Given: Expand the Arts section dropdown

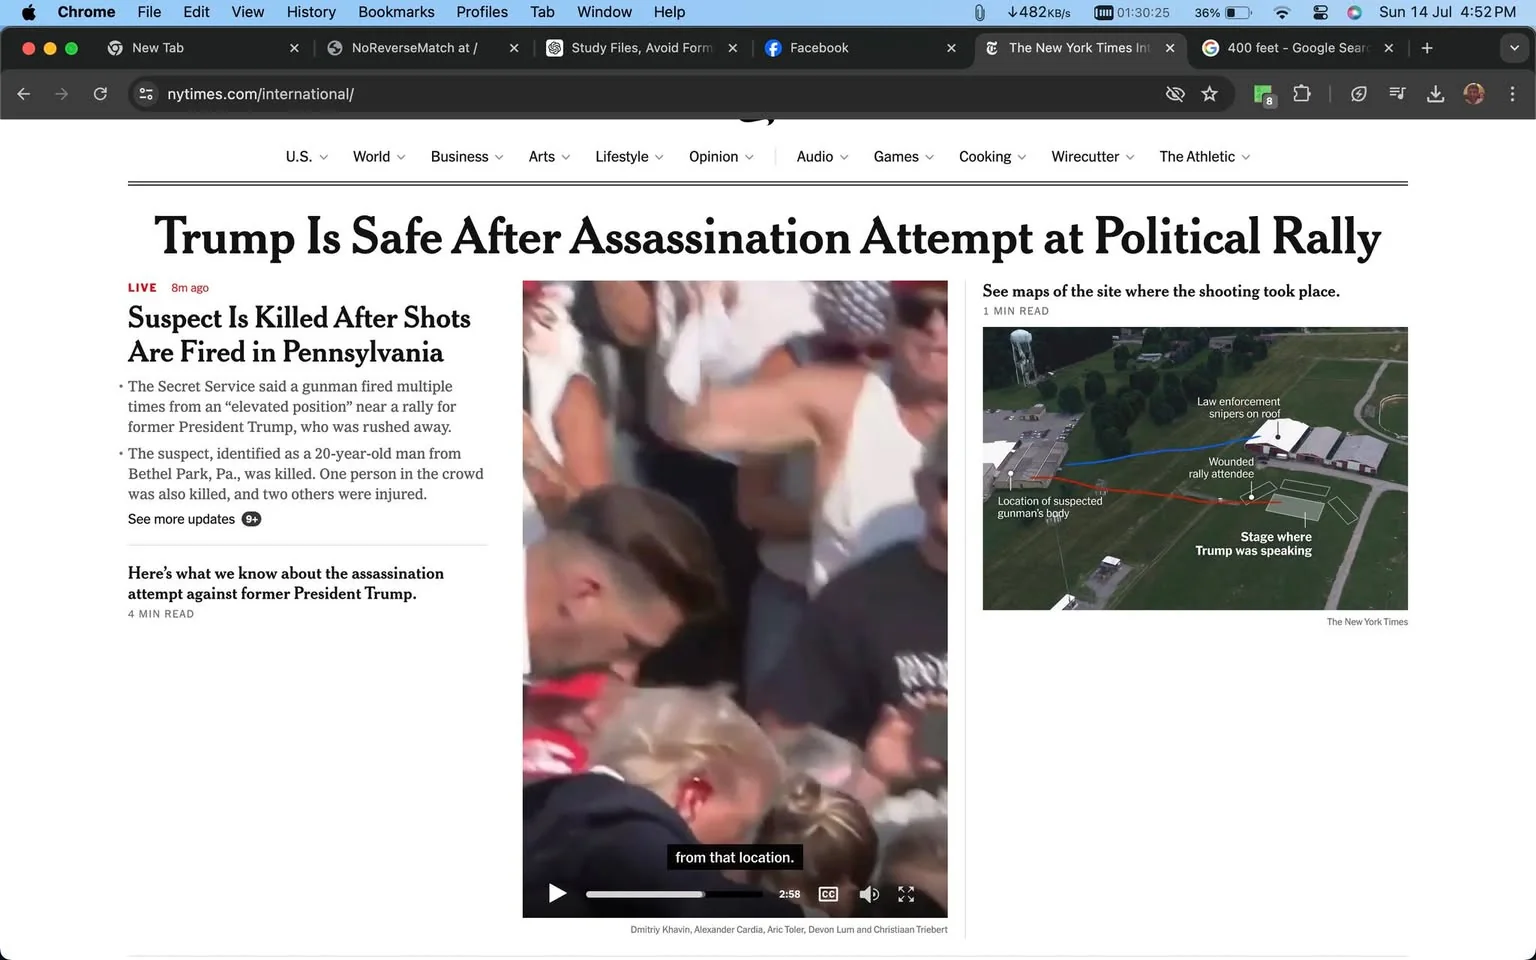Looking at the screenshot, I should pyautogui.click(x=549, y=157).
